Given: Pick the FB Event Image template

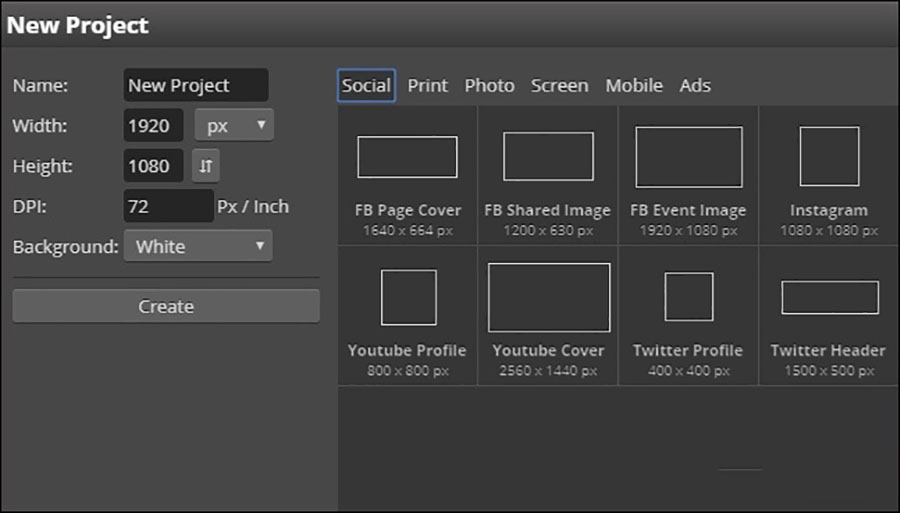Looking at the screenshot, I should point(688,175).
